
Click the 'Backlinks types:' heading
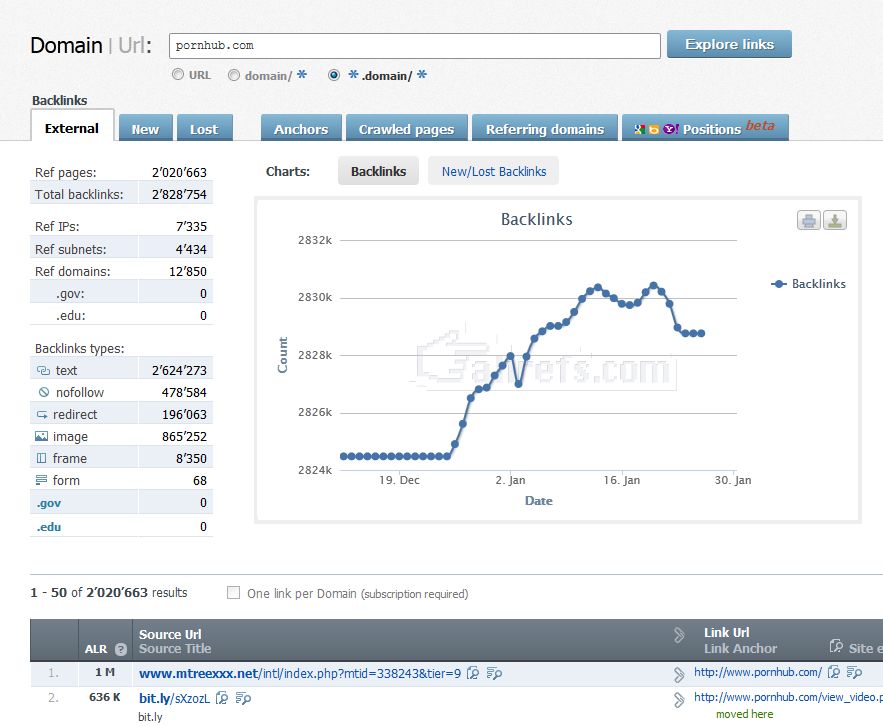point(79,349)
